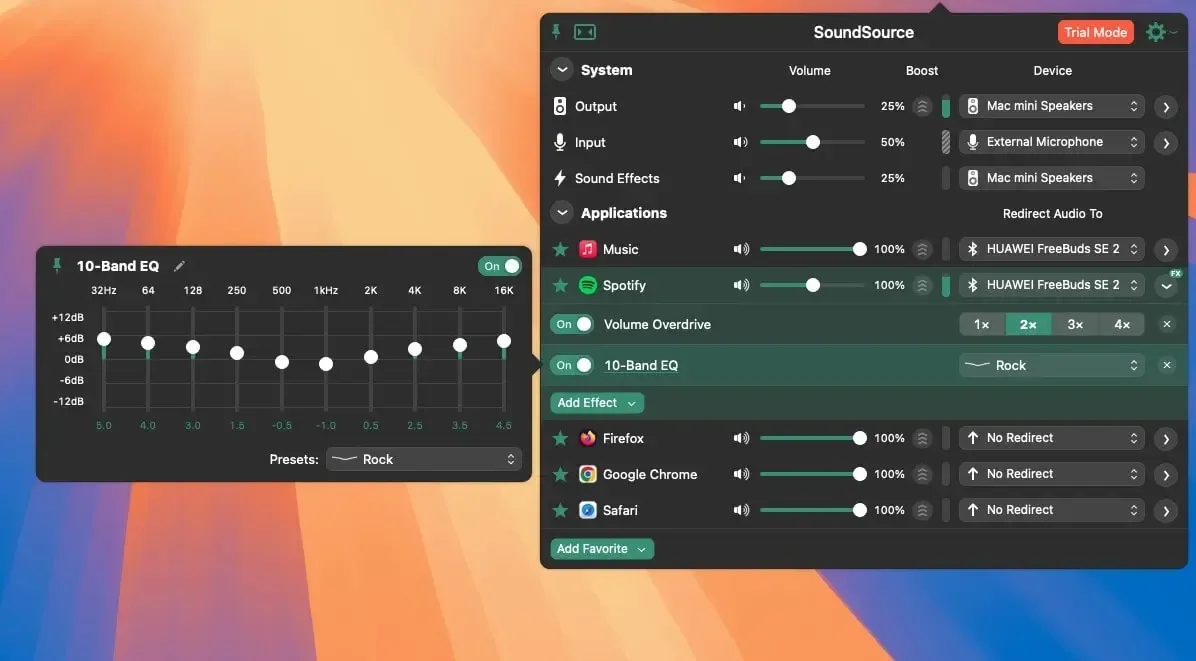The height and width of the screenshot is (661, 1196).
Task: Toggle compact view icon in SoundSource header
Action: point(585,32)
